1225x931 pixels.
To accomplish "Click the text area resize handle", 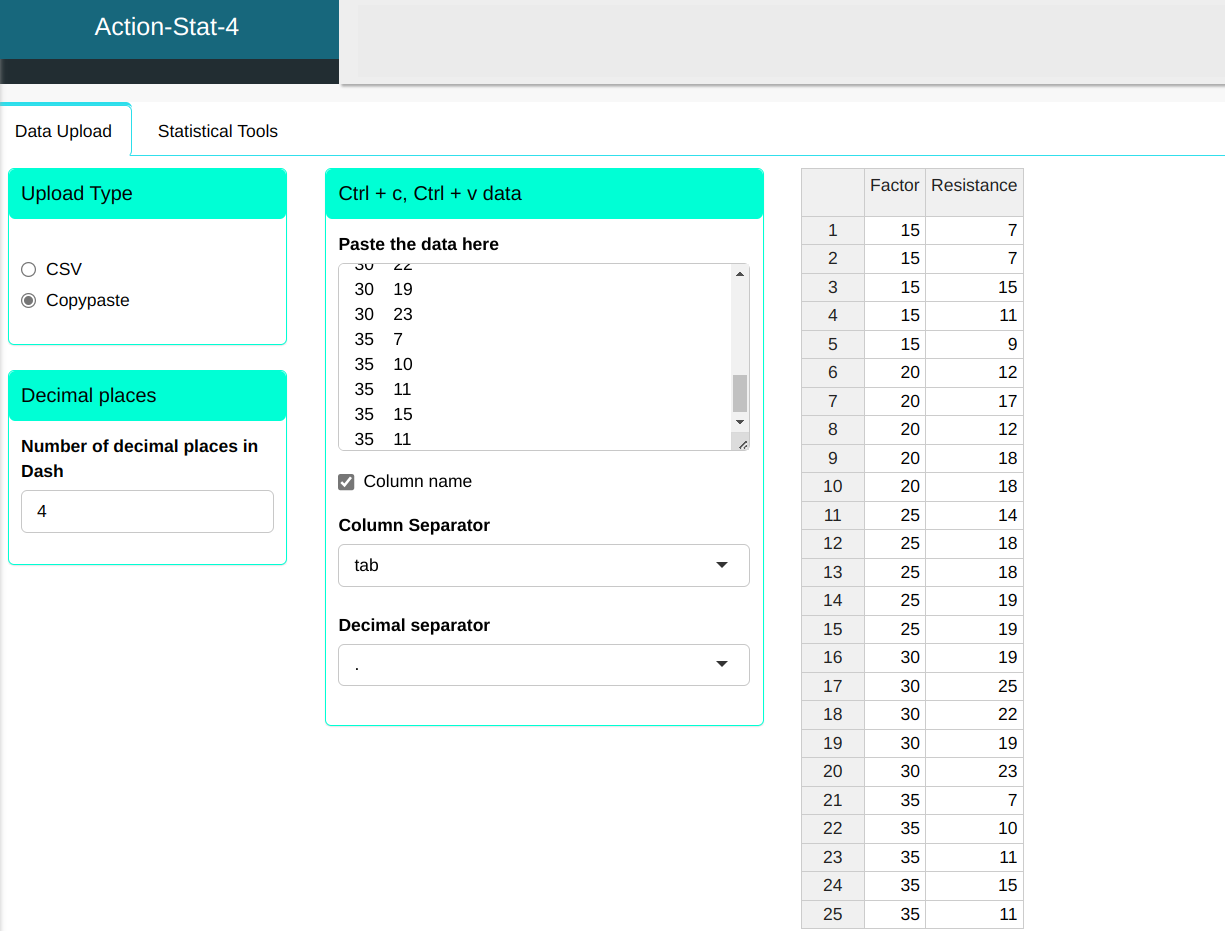I will coord(743,444).
